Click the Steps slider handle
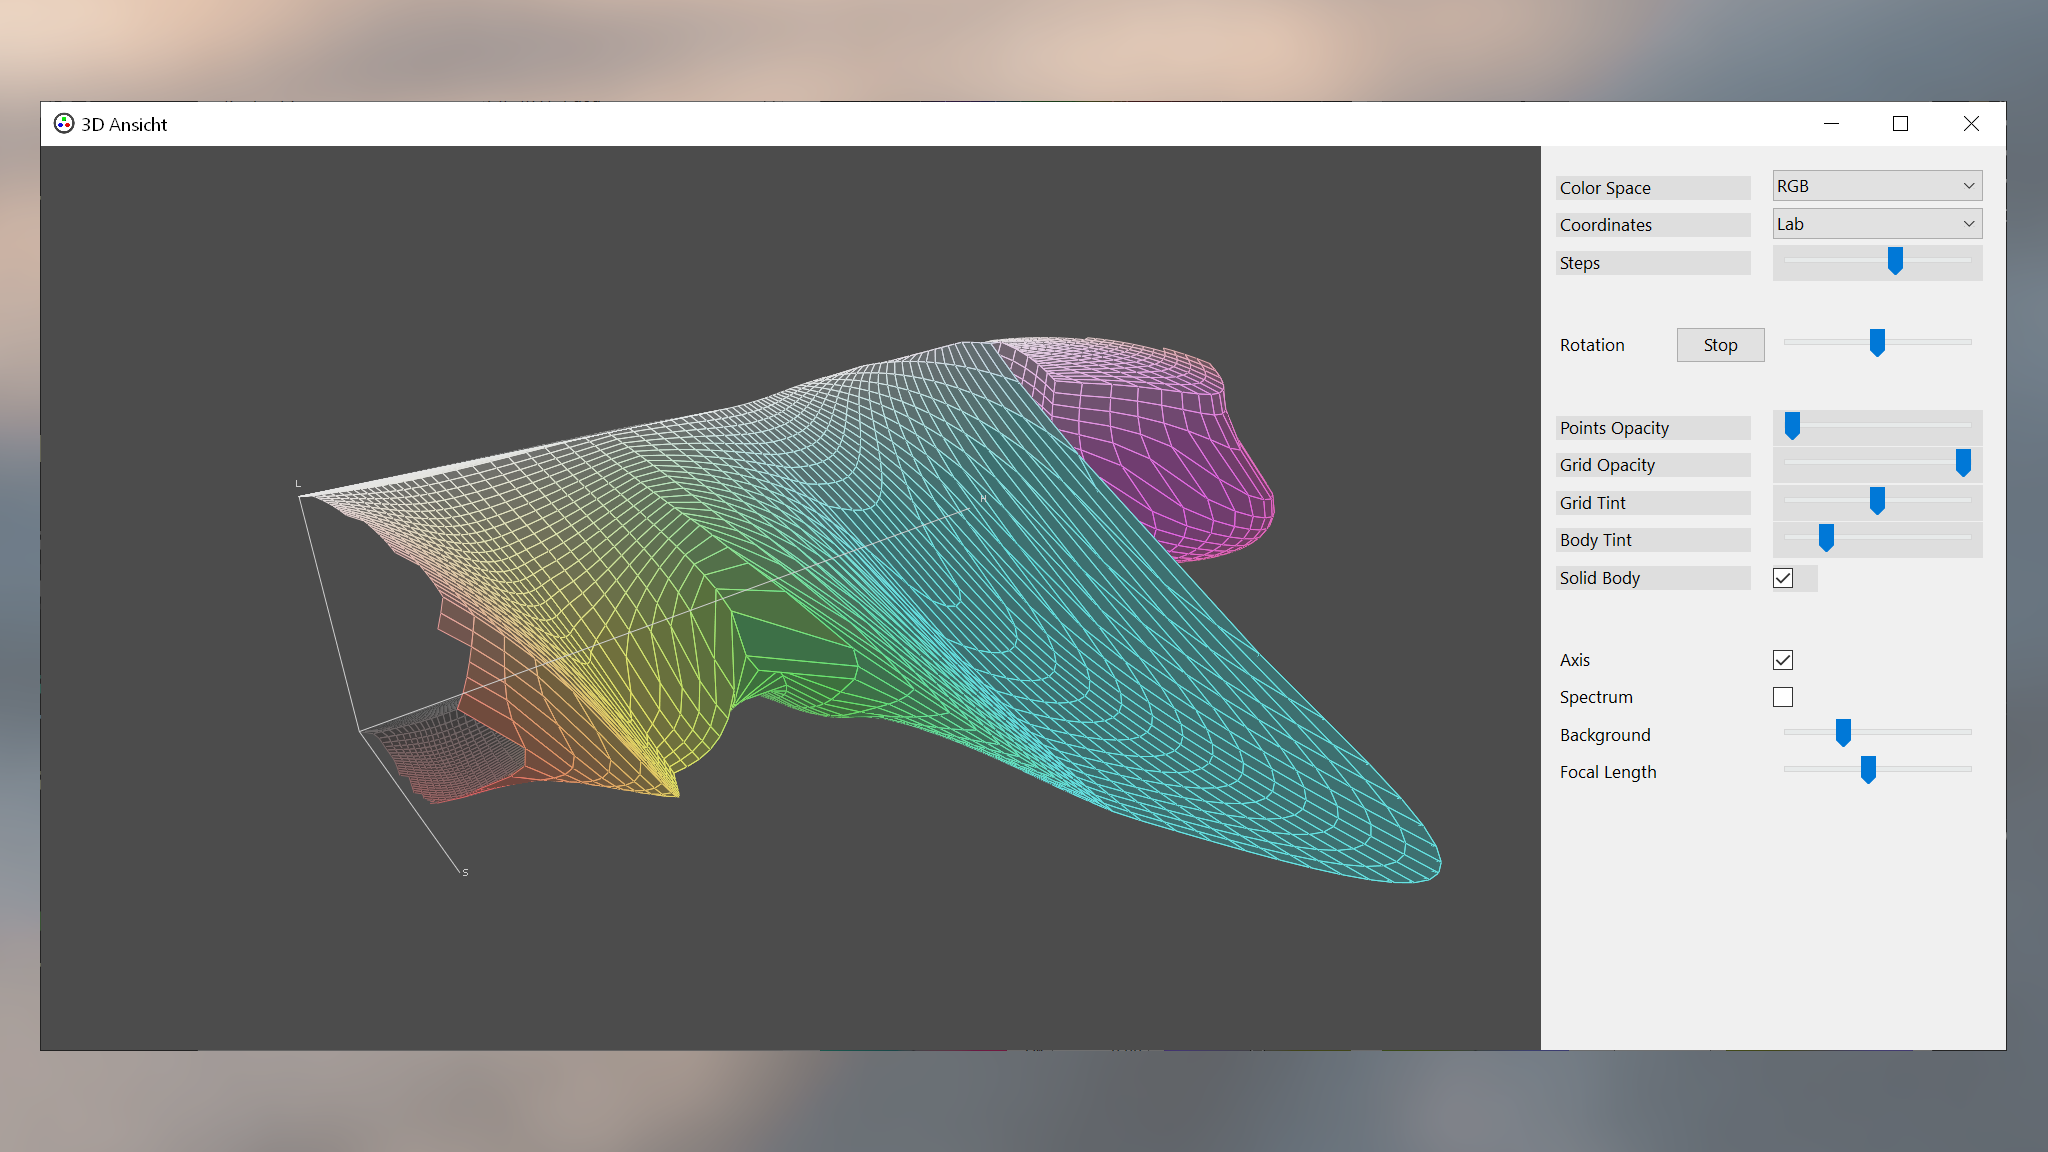This screenshot has height=1152, width=2048. tap(1895, 261)
